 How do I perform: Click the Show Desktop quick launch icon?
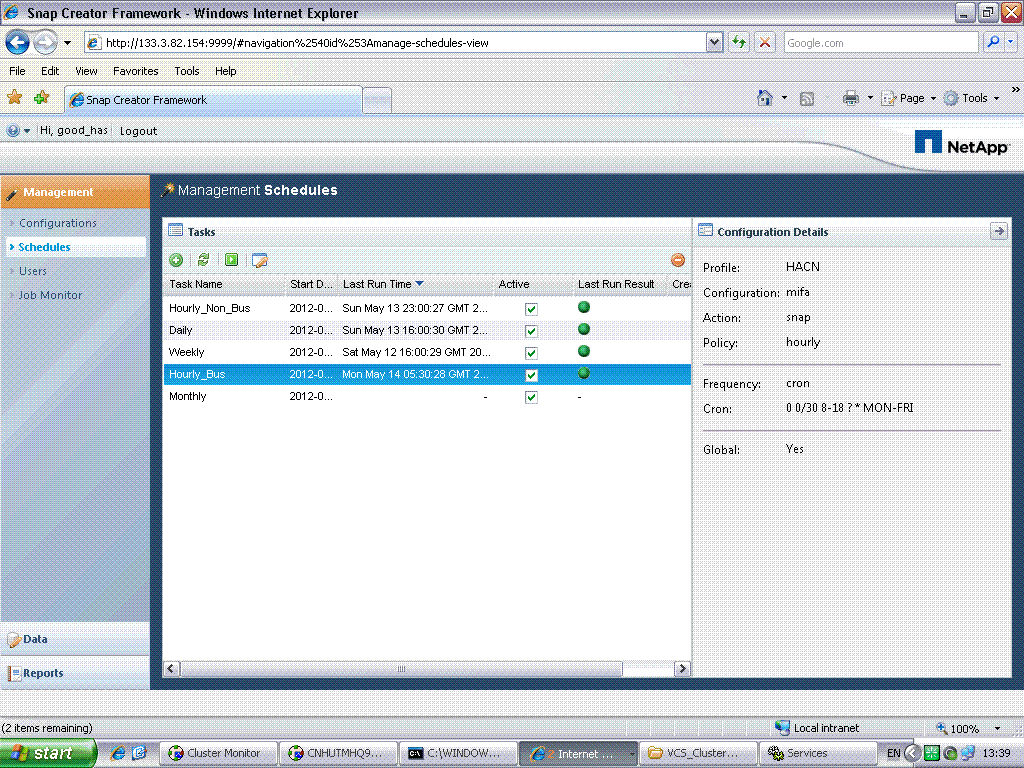(139, 753)
